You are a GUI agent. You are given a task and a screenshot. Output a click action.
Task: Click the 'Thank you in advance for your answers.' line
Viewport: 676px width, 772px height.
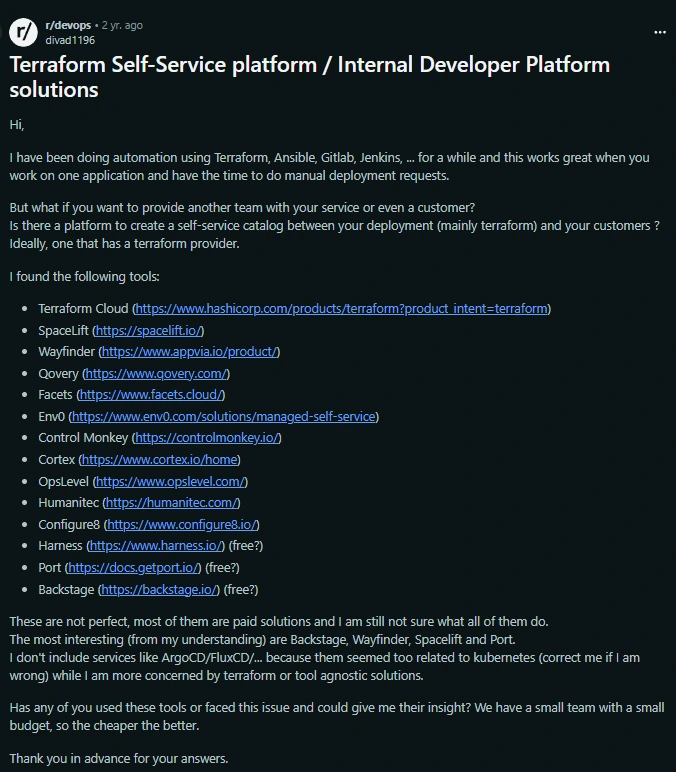pos(119,758)
